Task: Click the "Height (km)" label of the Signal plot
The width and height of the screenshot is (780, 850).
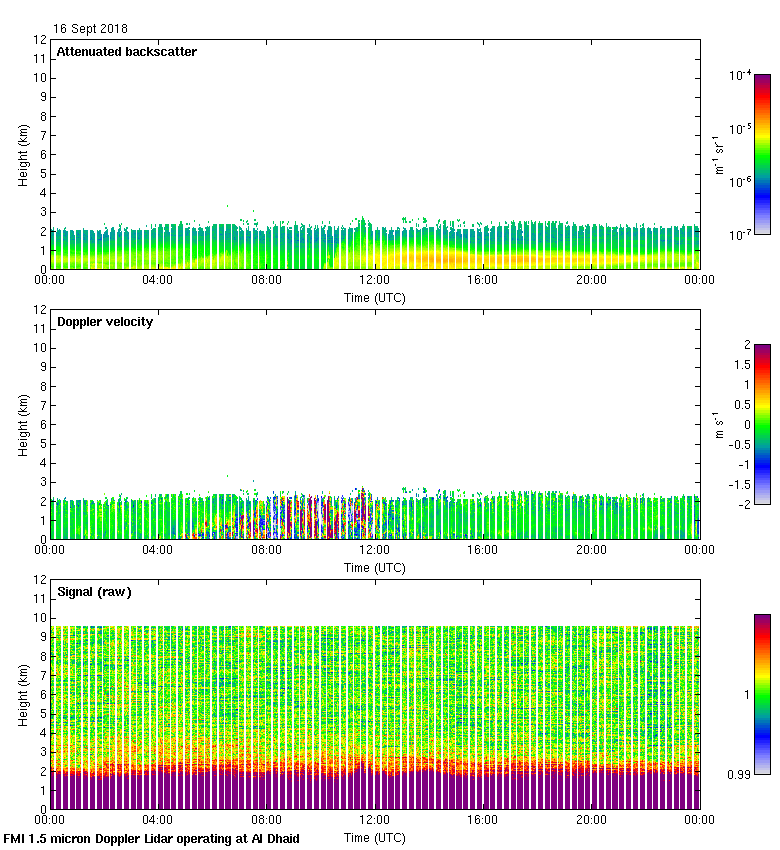Action: point(23,694)
